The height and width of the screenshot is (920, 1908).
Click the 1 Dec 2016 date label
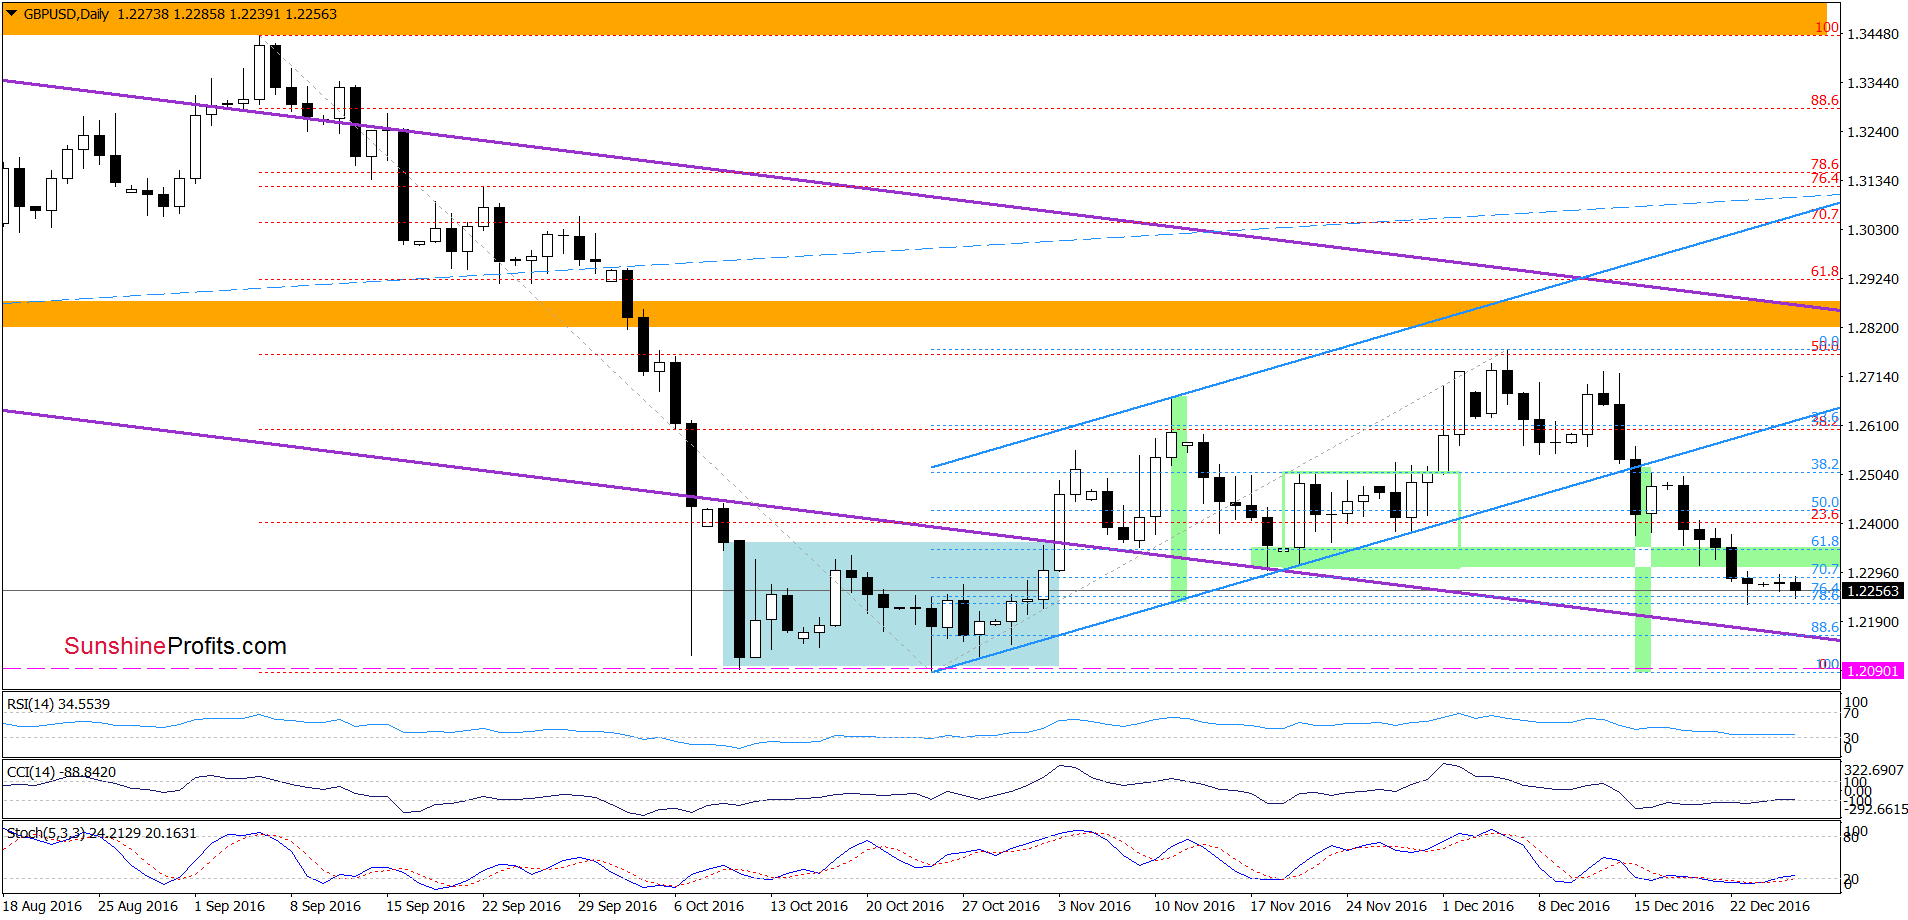coord(1478,906)
